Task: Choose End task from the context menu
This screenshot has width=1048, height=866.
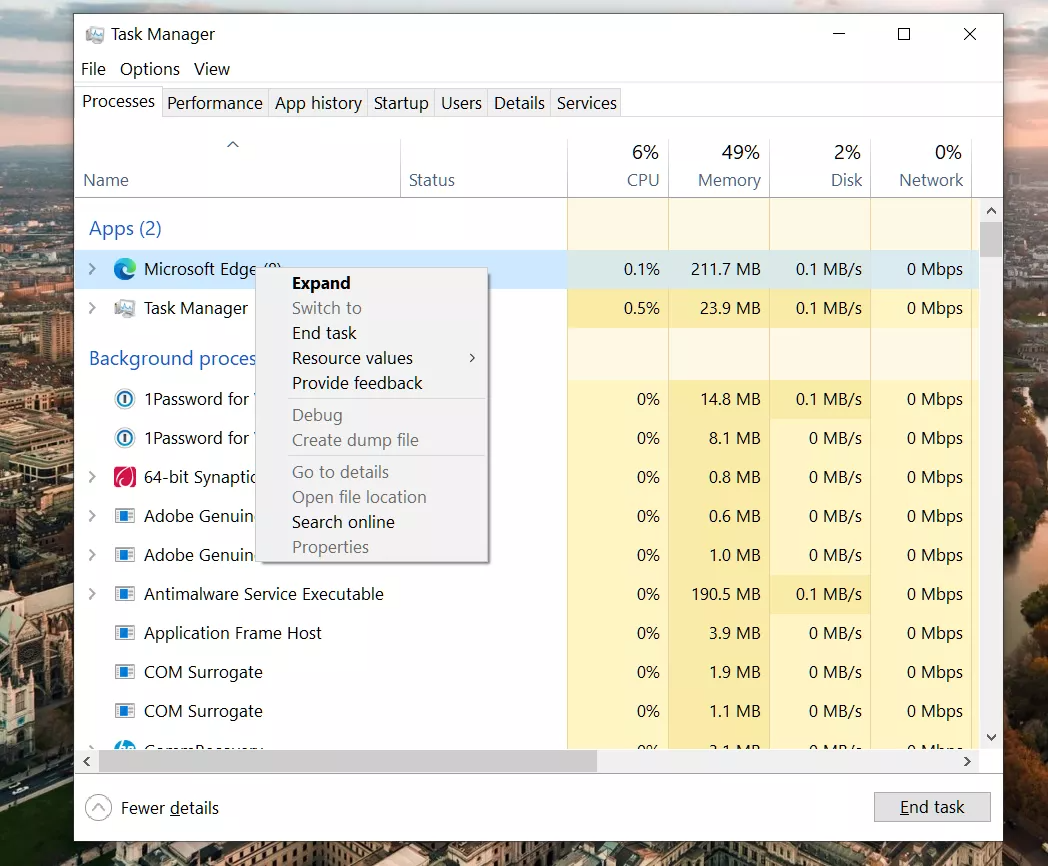Action: [324, 333]
